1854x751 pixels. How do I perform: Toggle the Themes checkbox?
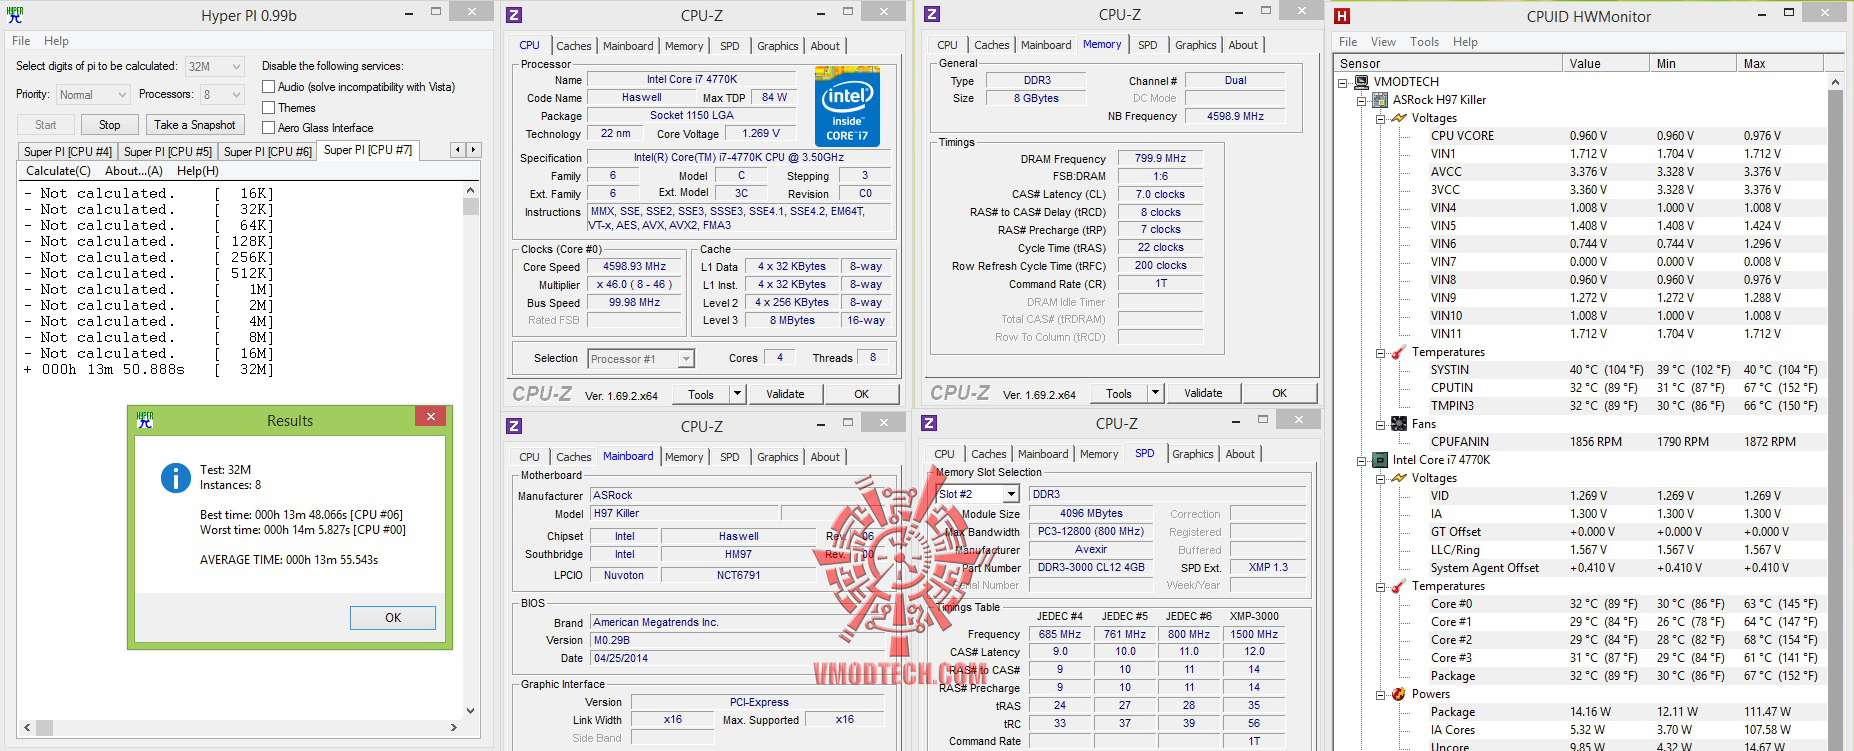pyautogui.click(x=268, y=107)
